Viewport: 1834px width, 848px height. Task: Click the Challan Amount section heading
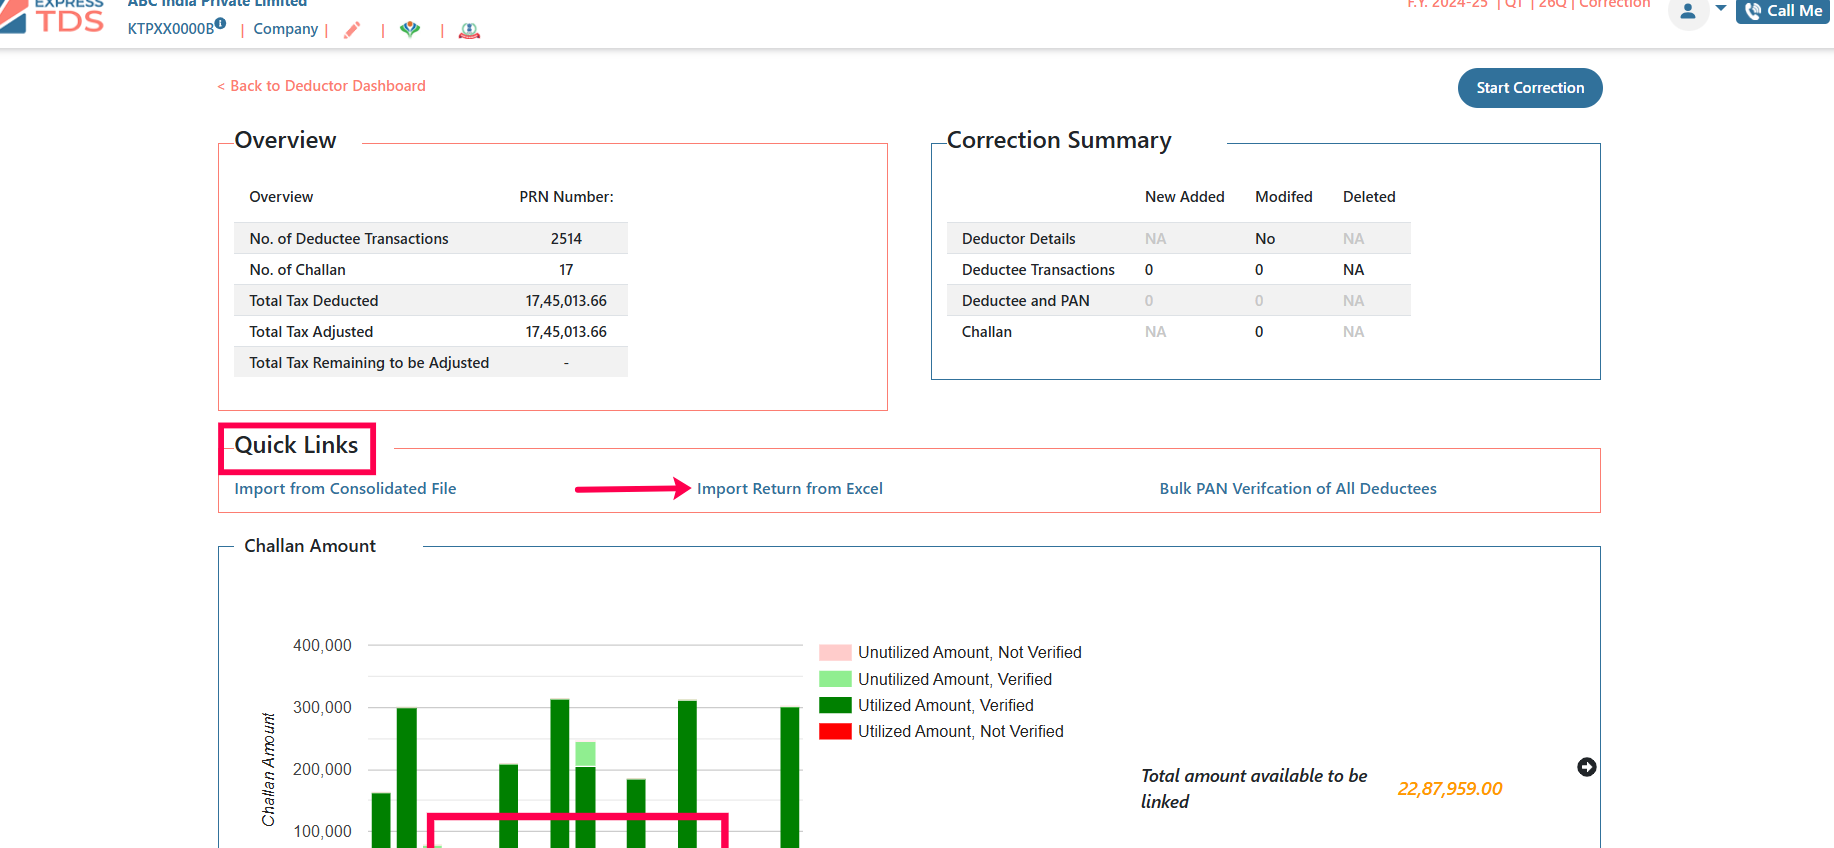pos(310,546)
